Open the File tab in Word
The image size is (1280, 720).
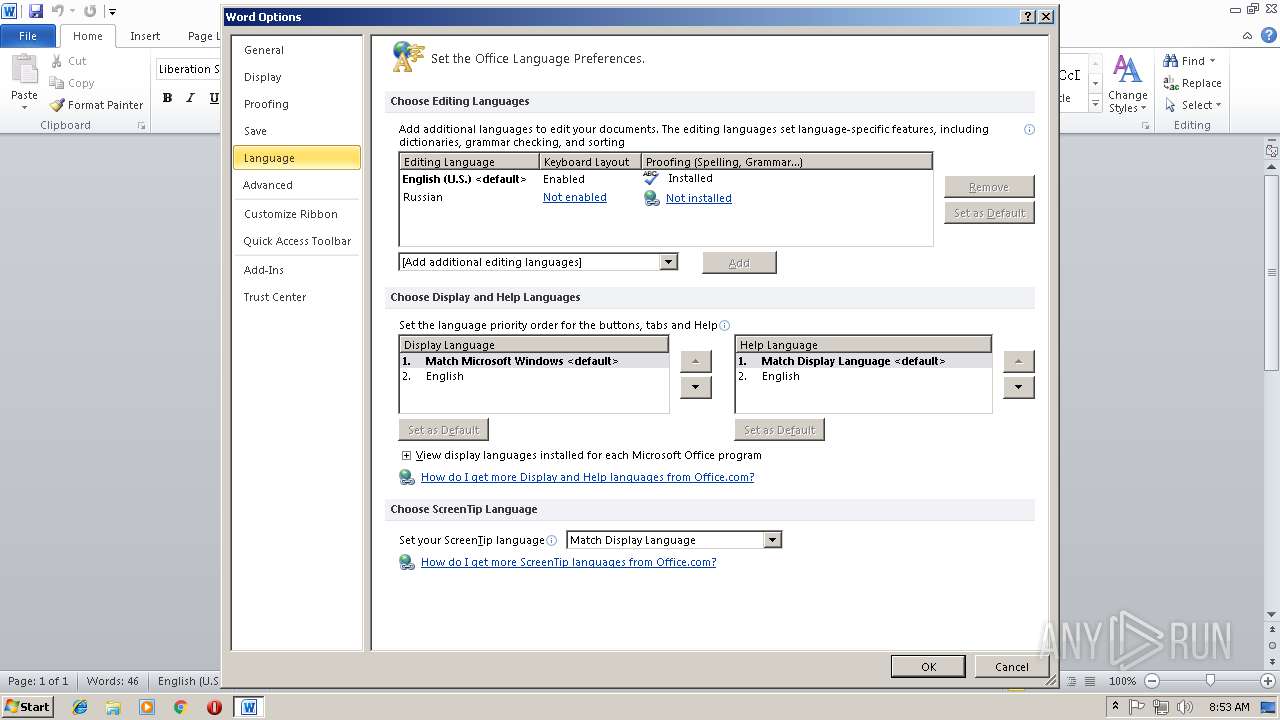(x=28, y=36)
